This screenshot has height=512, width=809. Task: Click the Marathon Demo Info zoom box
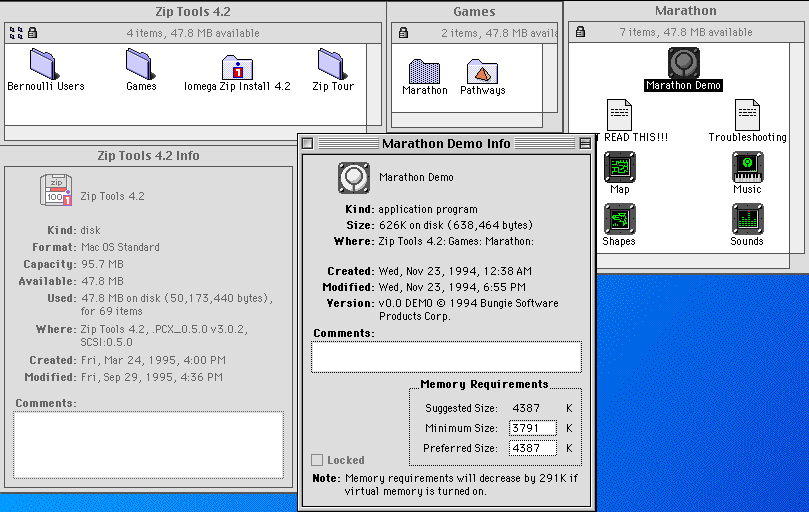click(x=585, y=144)
